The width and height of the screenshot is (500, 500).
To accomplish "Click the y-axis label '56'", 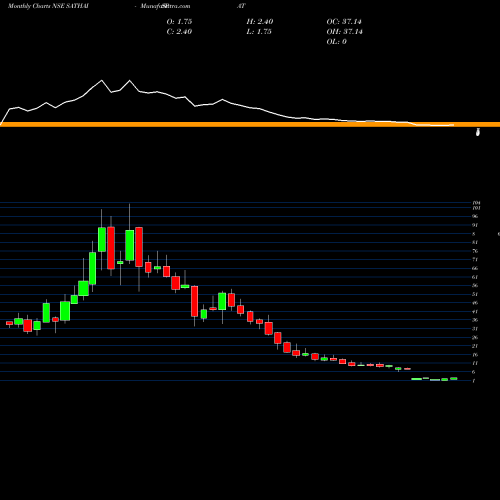I will pyautogui.click(x=475, y=285).
